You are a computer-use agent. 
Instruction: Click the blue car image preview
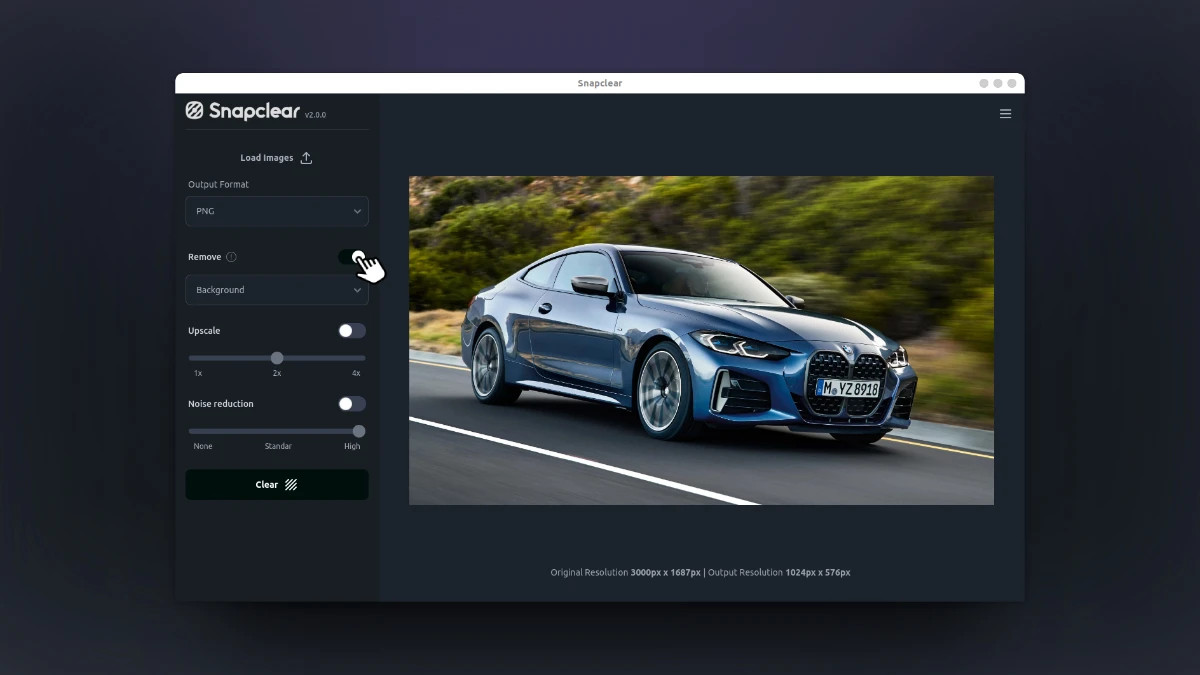point(701,340)
